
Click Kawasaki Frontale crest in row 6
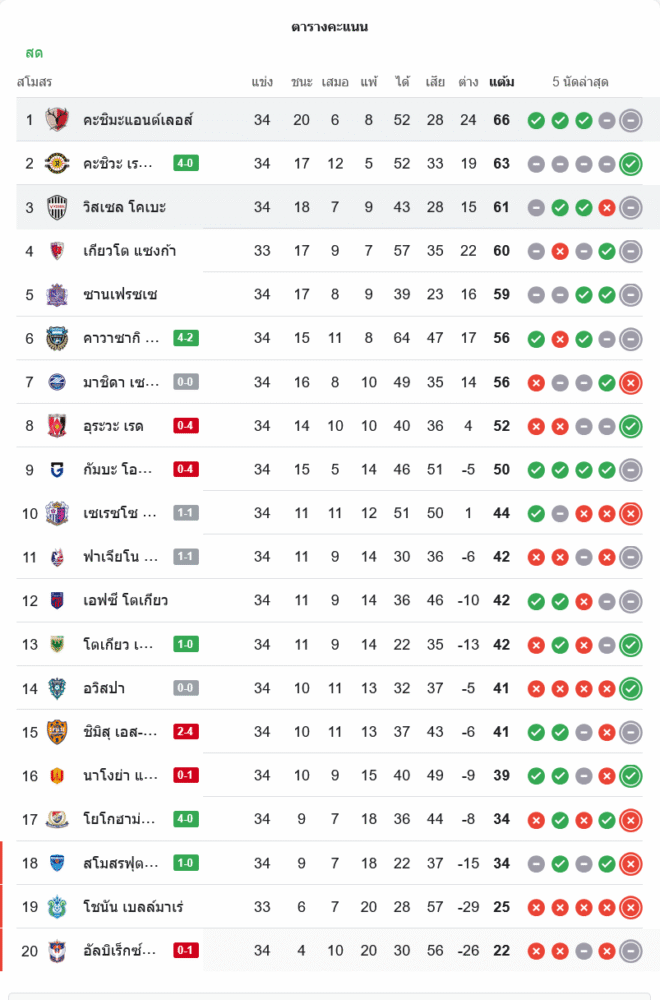(57, 338)
